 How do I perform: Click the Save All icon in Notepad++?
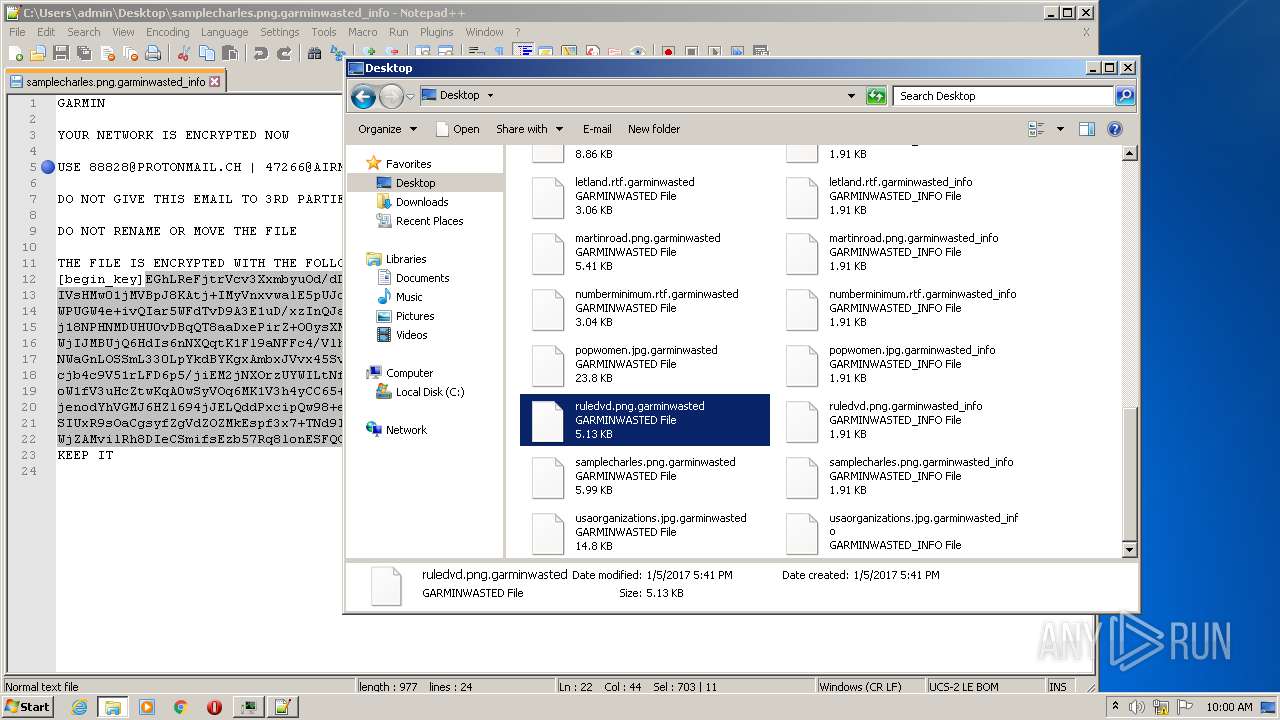pyautogui.click(x=84, y=53)
